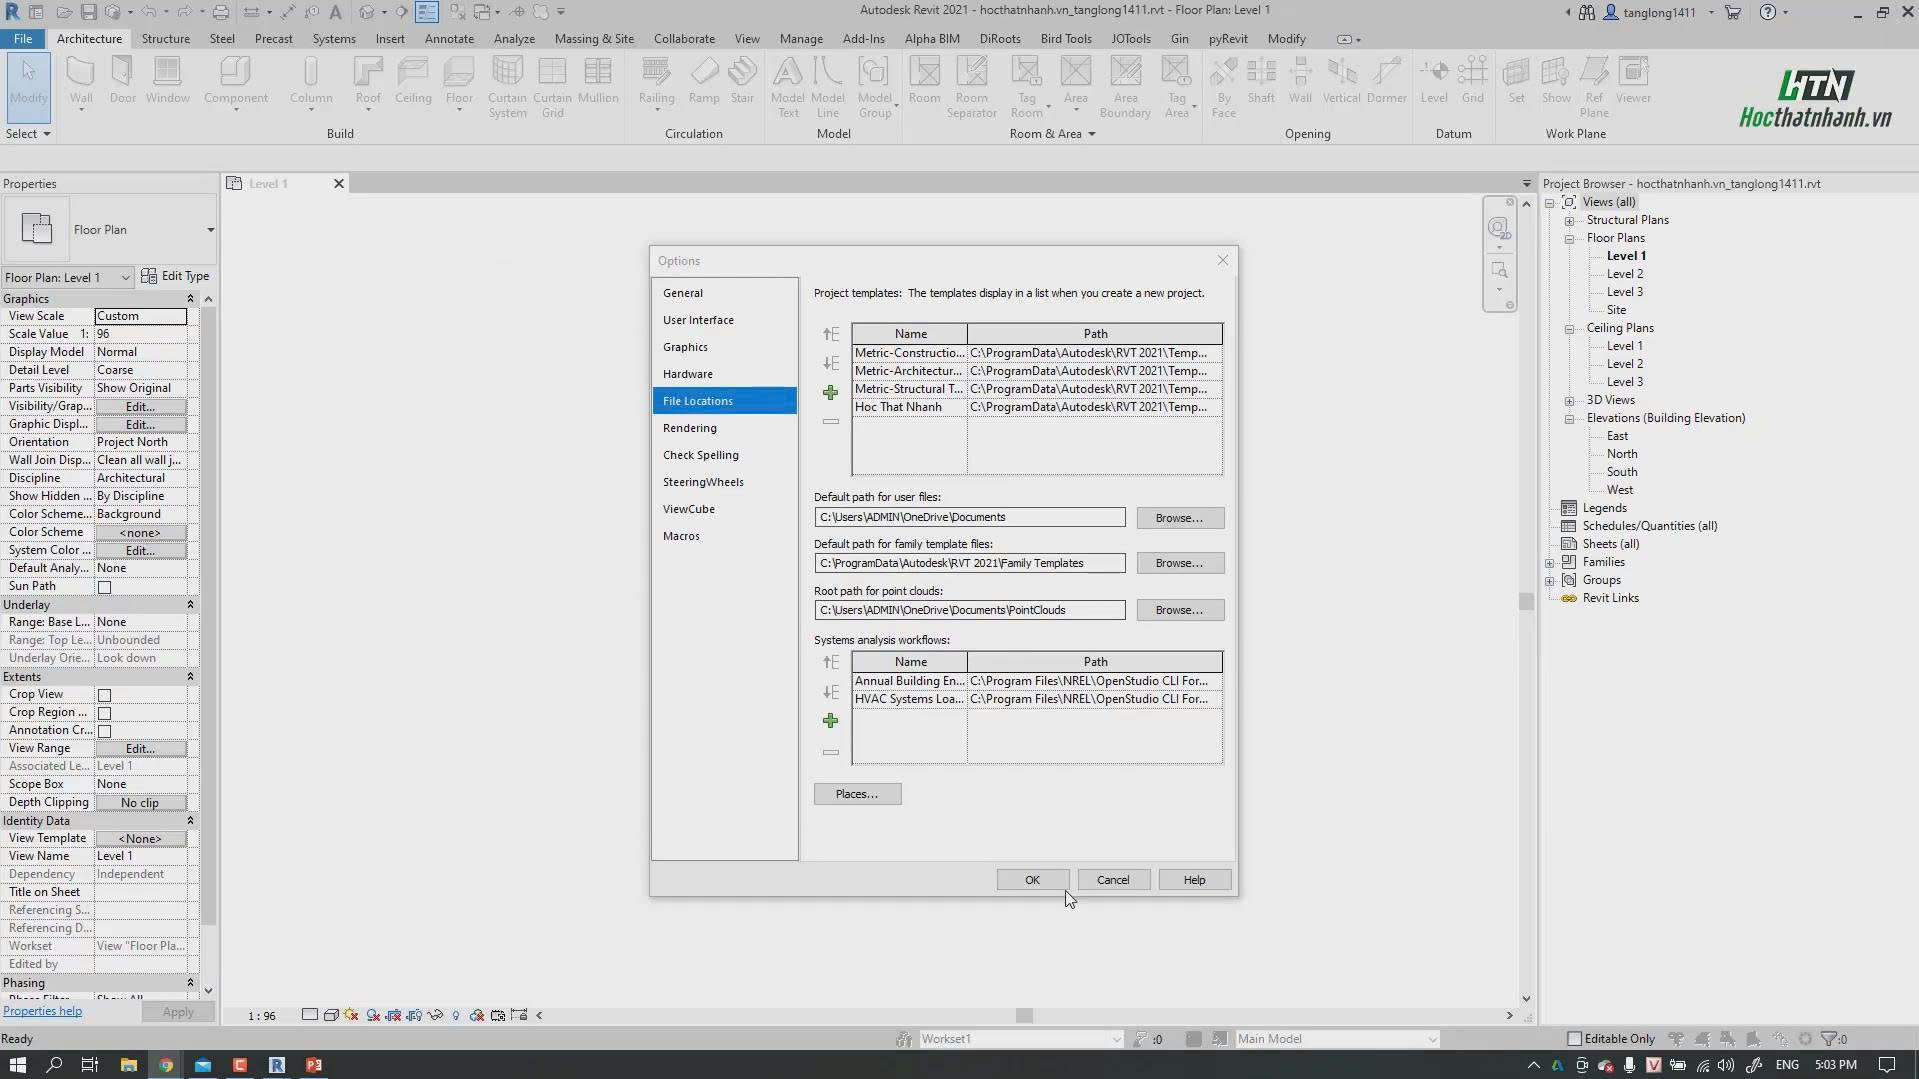Select the Room Separator tool
Viewport: 1919px width, 1079px height.
coord(972,87)
